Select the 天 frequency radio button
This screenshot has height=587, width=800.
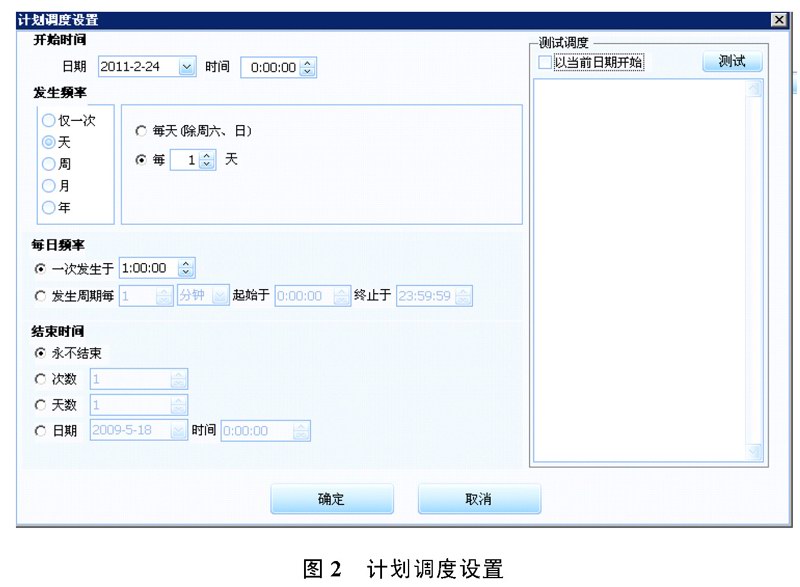(x=48, y=142)
